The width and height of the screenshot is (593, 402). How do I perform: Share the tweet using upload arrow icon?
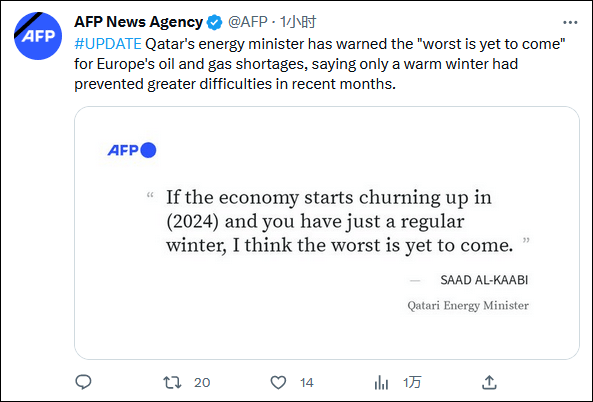click(489, 382)
